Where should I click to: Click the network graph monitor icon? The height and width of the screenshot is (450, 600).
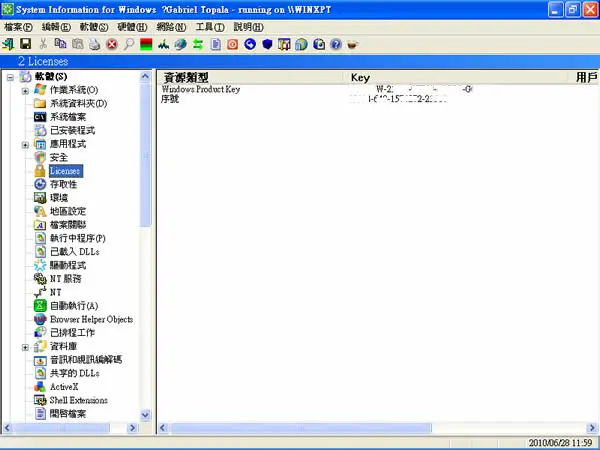[163, 44]
